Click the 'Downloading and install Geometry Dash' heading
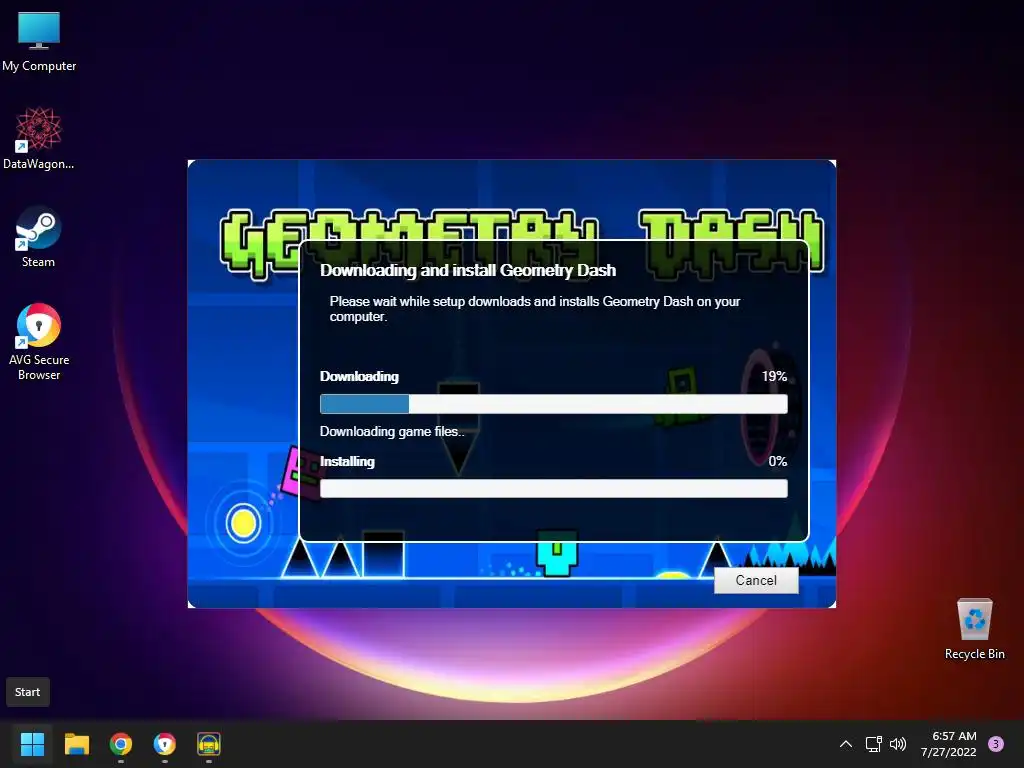1024x768 pixels. click(468, 270)
